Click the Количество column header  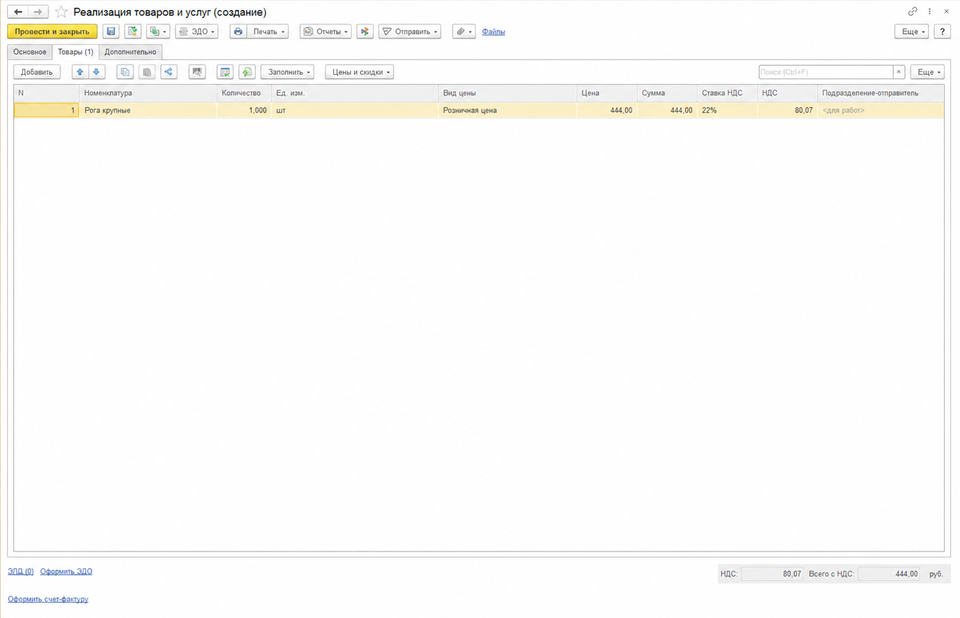pyautogui.click(x=244, y=93)
